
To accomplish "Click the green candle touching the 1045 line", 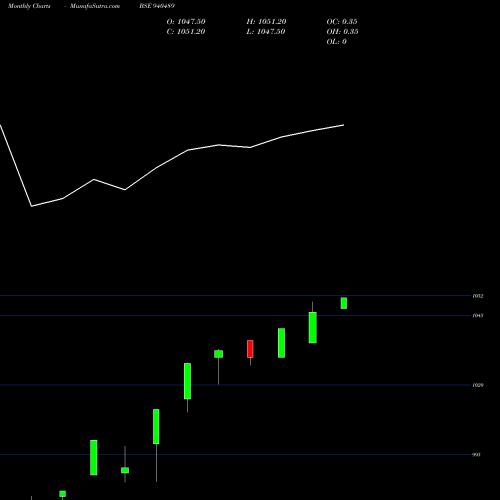I will pyautogui.click(x=313, y=328).
